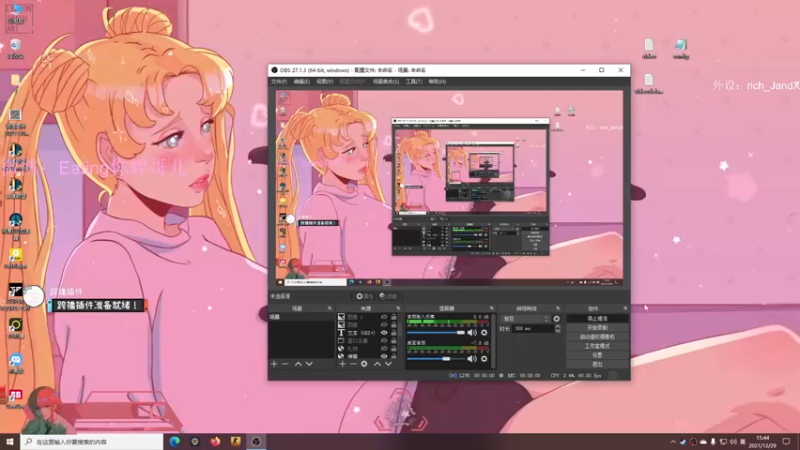Open the 视图(V) menu in OBS

[324, 82]
